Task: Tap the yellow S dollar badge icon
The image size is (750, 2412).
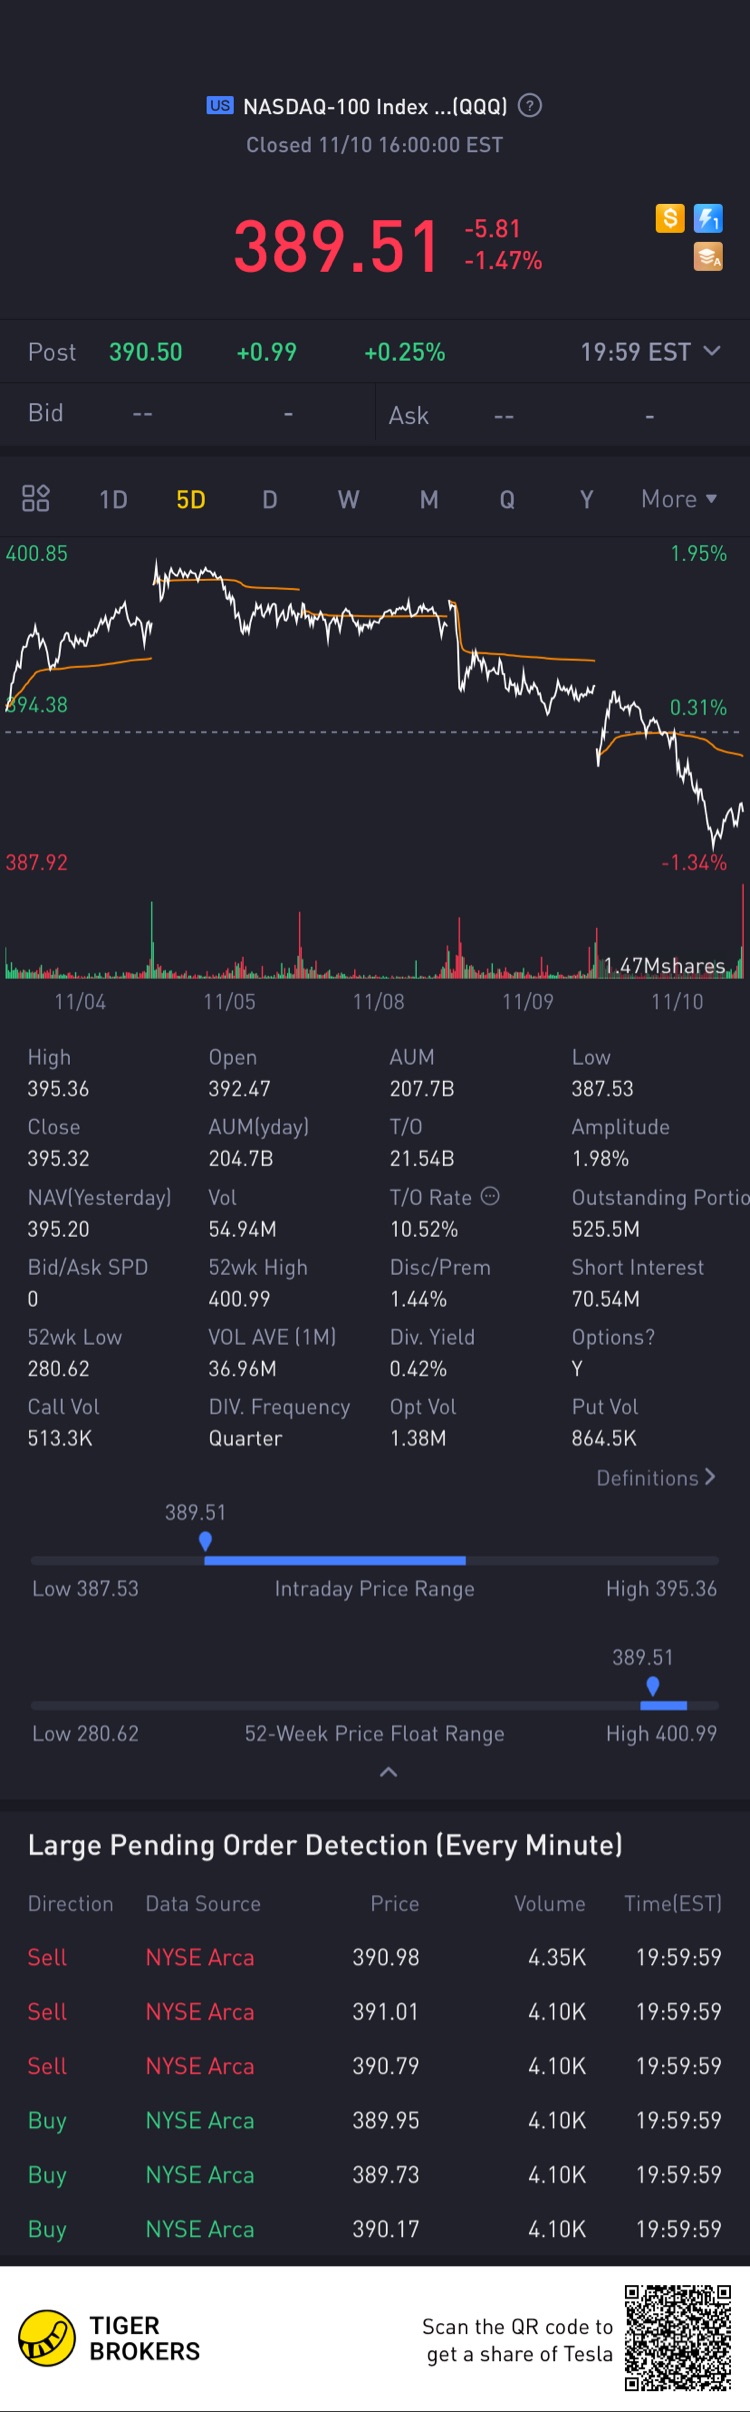Action: tap(670, 218)
